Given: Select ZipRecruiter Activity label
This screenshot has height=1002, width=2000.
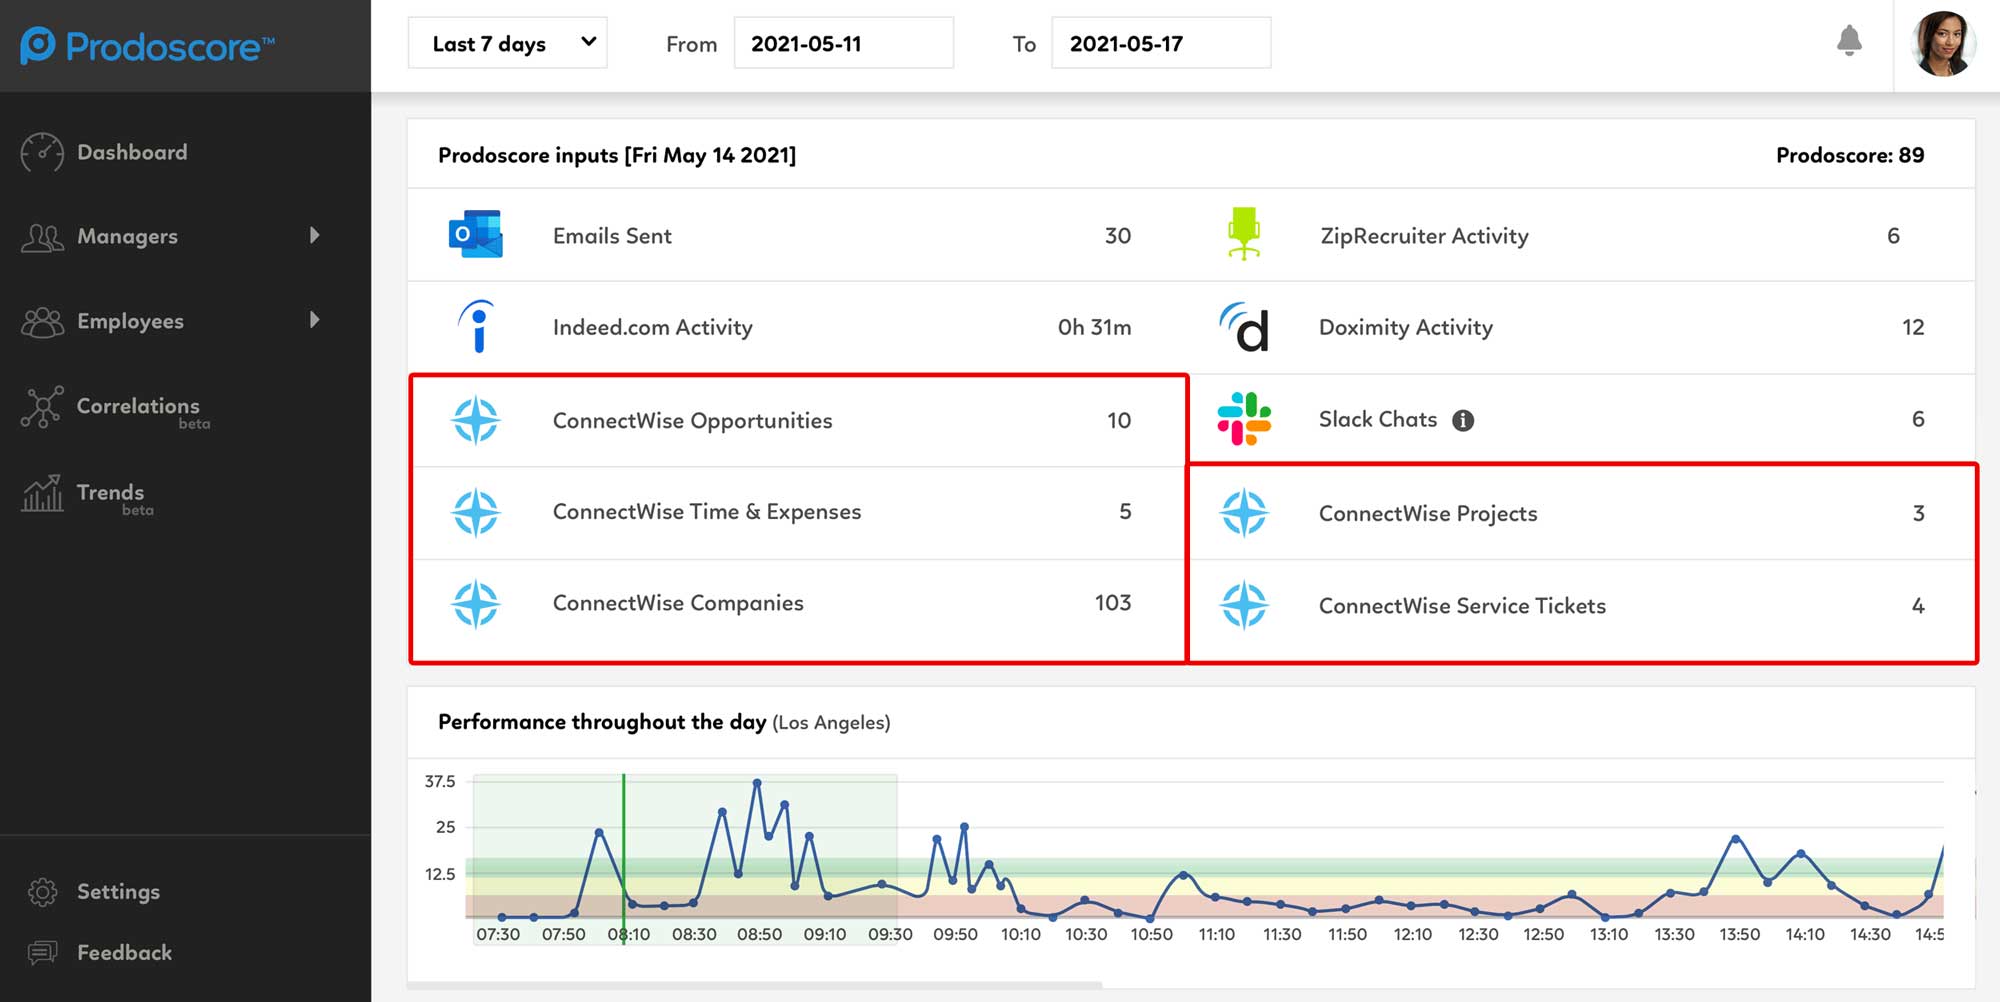Looking at the screenshot, I should [1424, 236].
